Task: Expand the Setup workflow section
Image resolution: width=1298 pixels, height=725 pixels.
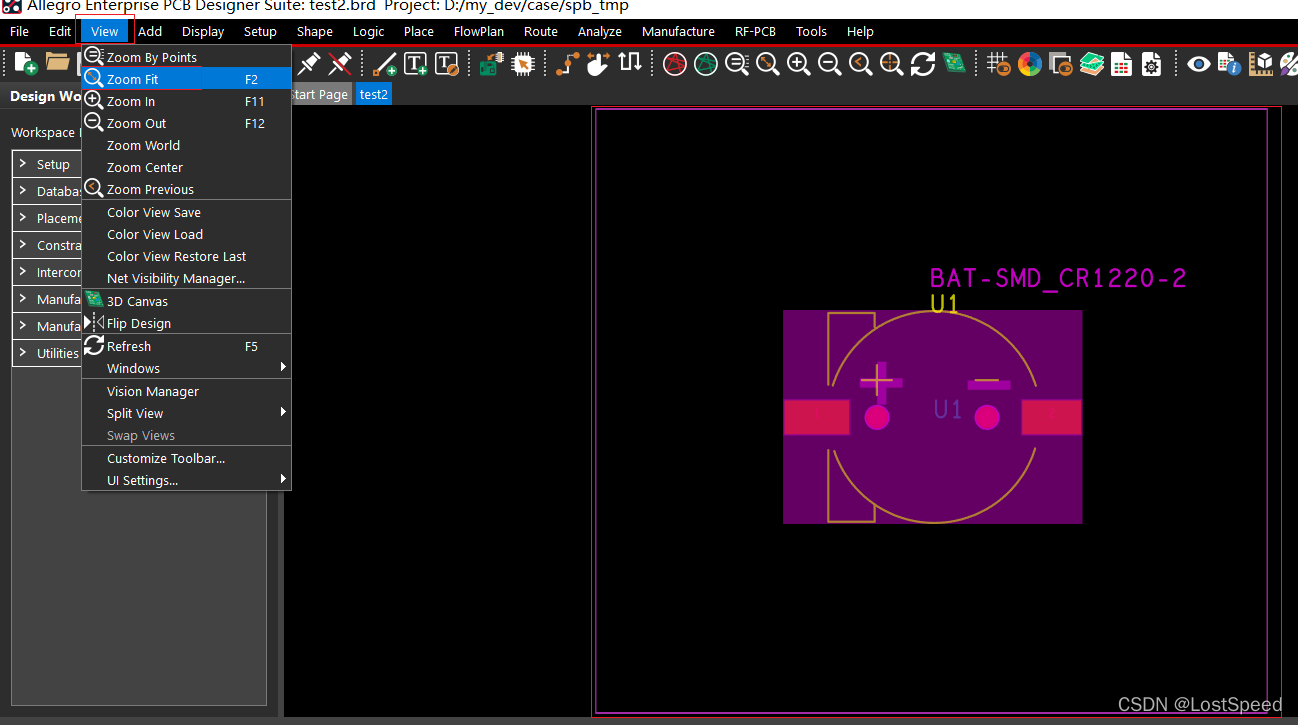Action: (x=53, y=164)
